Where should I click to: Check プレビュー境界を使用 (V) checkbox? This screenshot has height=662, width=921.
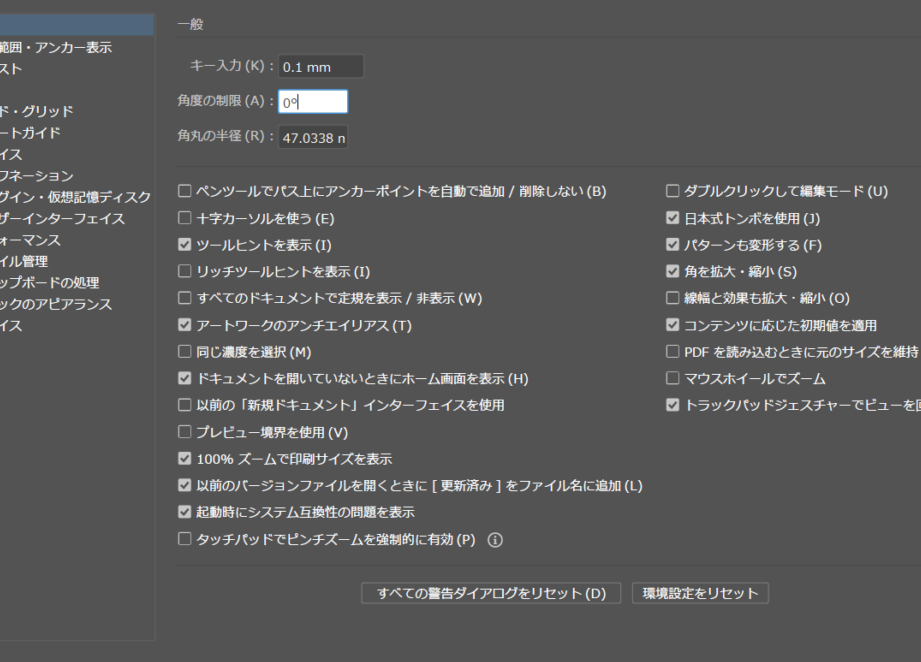pyautogui.click(x=184, y=432)
